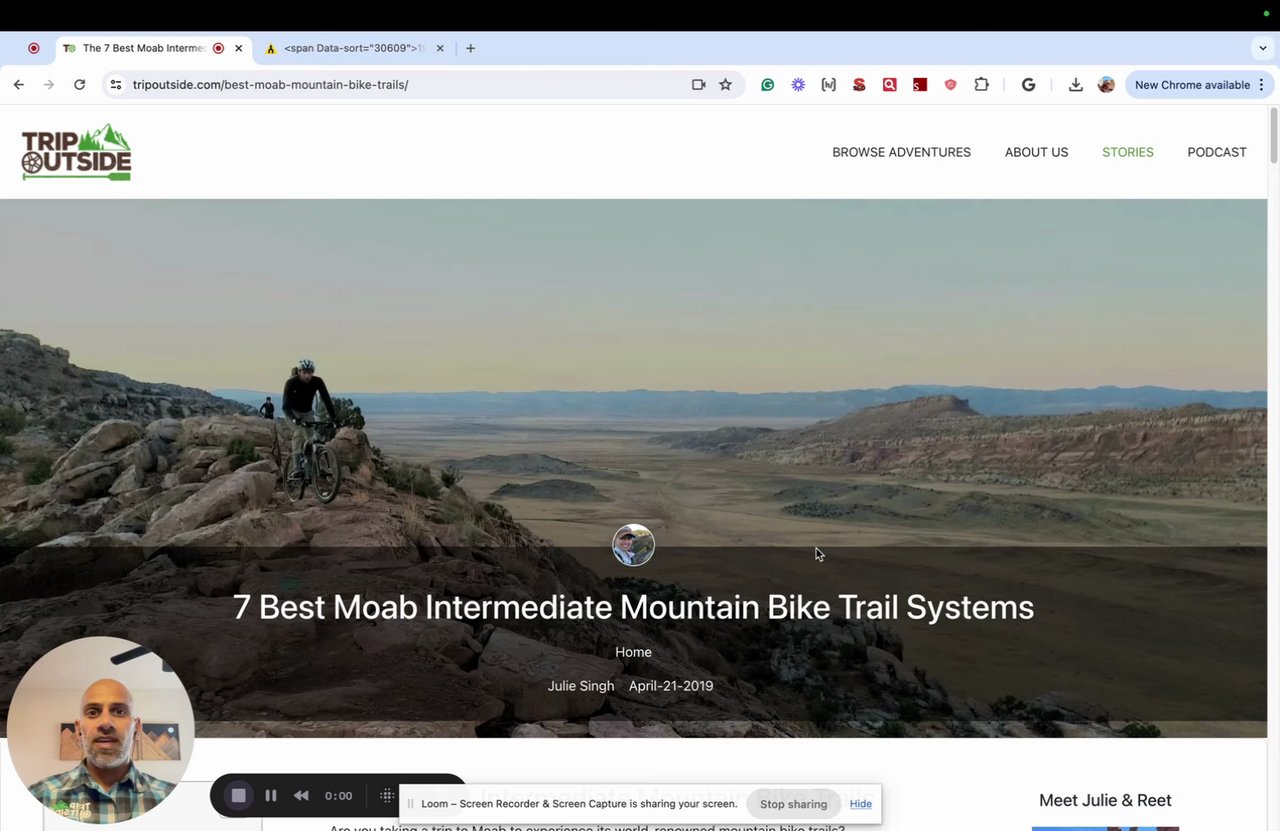Open Stories menu item
1280x831 pixels.
pos(1127,152)
